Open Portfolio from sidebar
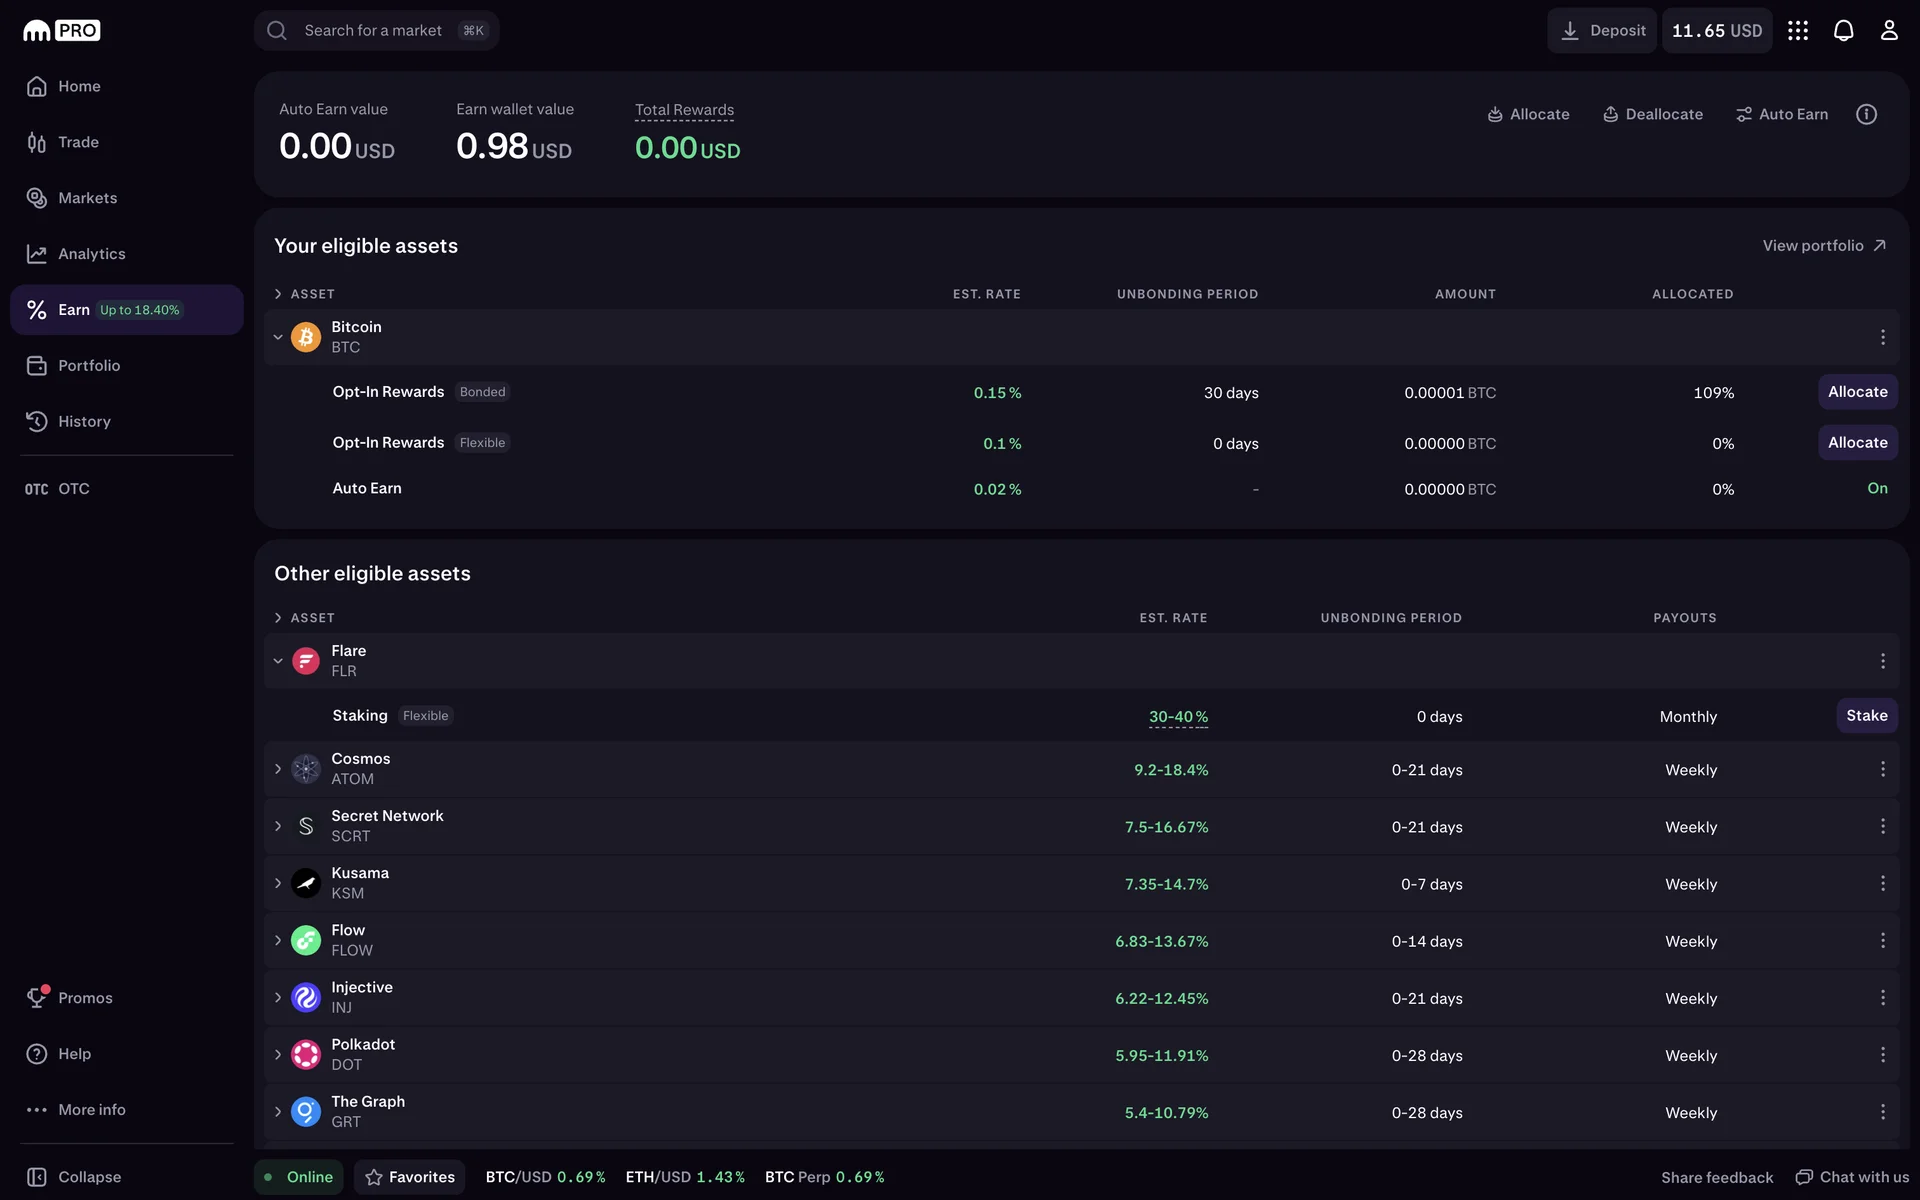 88,366
